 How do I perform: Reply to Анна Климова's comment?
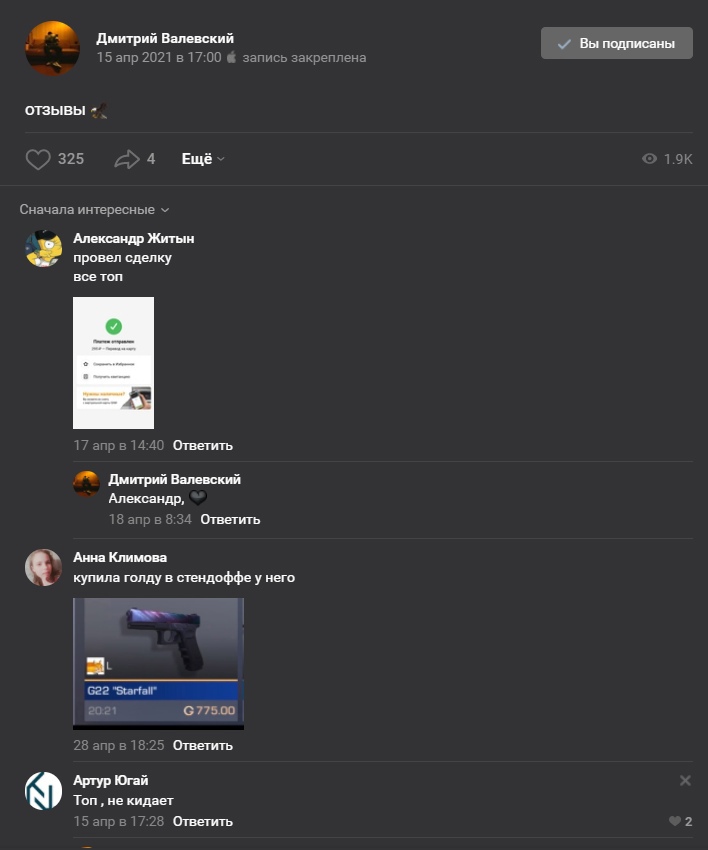(203, 745)
